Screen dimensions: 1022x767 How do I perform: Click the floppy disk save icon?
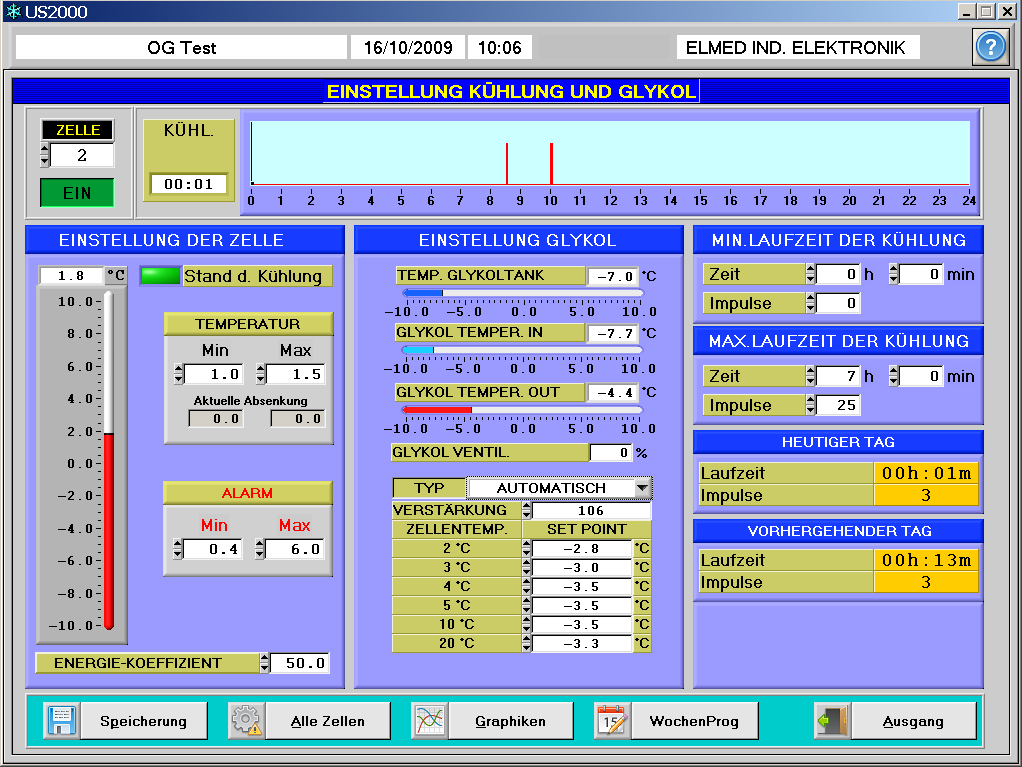(x=62, y=720)
